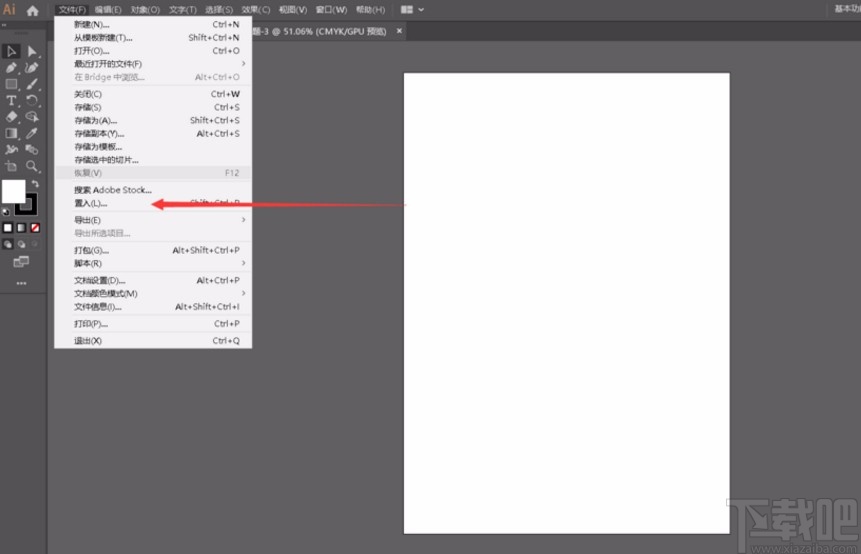The width and height of the screenshot is (861, 554).
Task: Open the 效果(C) menu
Action: [x=255, y=10]
